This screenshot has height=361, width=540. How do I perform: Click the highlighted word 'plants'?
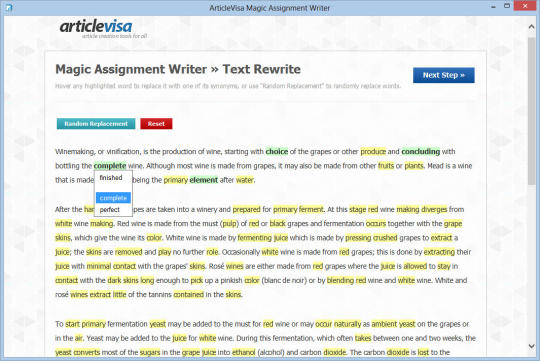(x=414, y=166)
